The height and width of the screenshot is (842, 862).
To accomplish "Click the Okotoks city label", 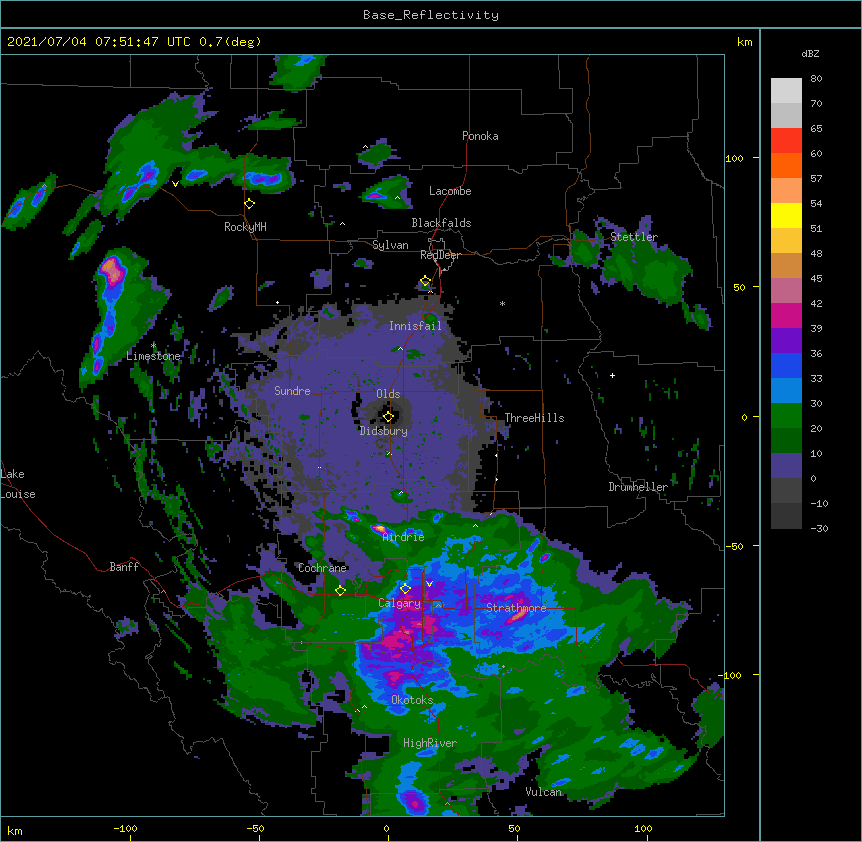I will coord(412,700).
